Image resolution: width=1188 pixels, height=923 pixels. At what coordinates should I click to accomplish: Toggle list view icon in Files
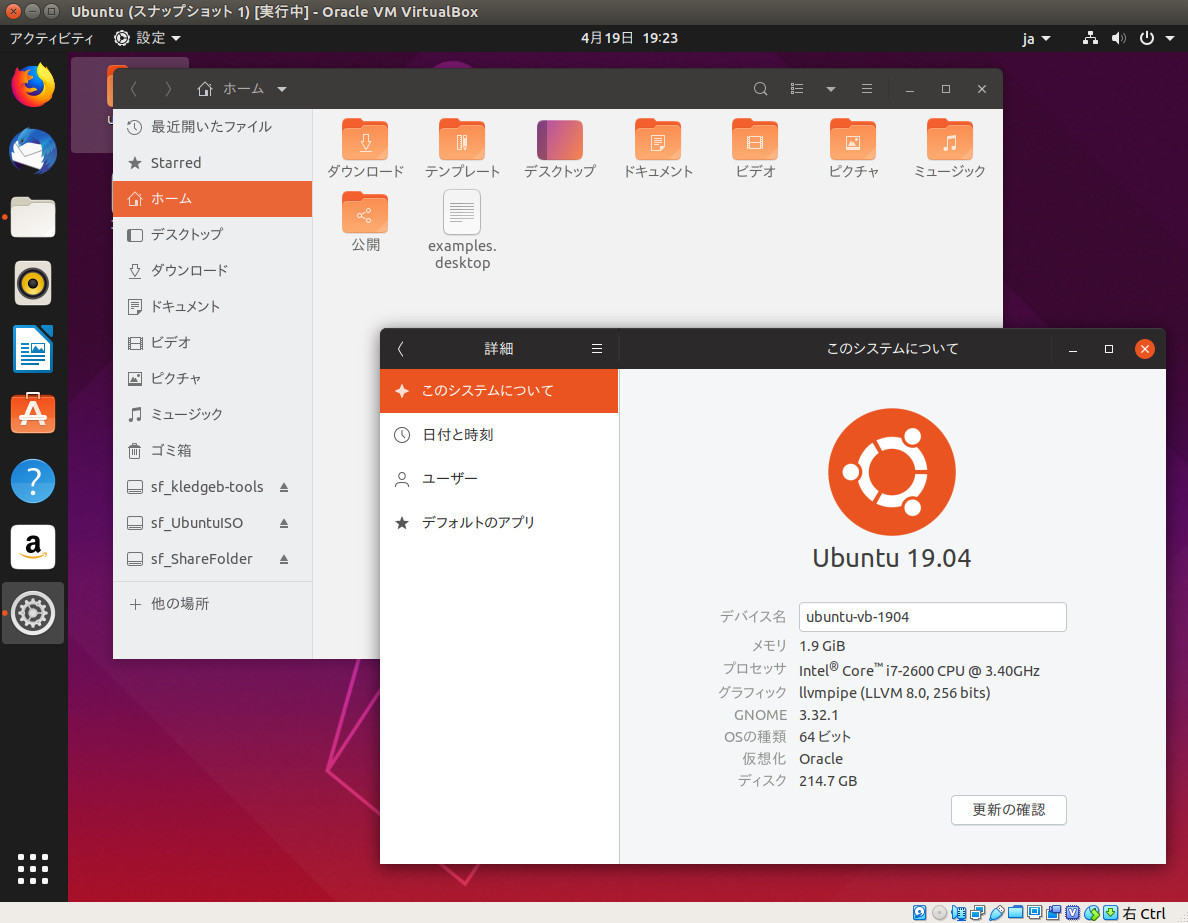(796, 89)
